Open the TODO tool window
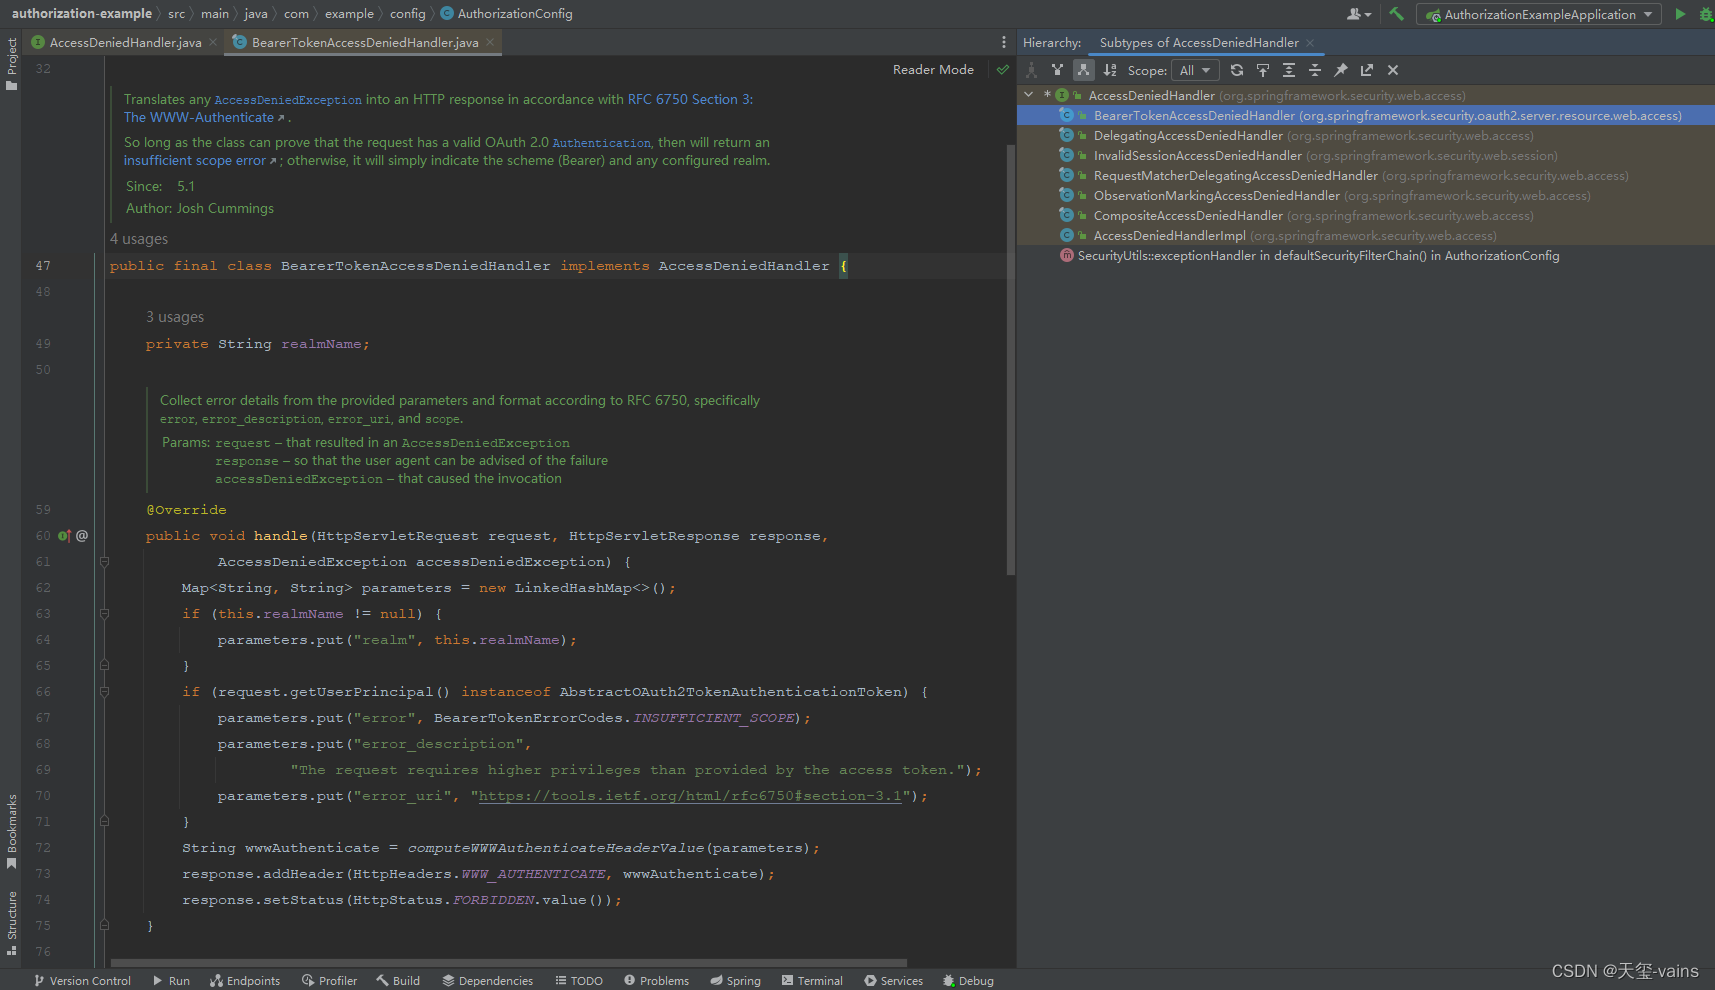 (579, 981)
